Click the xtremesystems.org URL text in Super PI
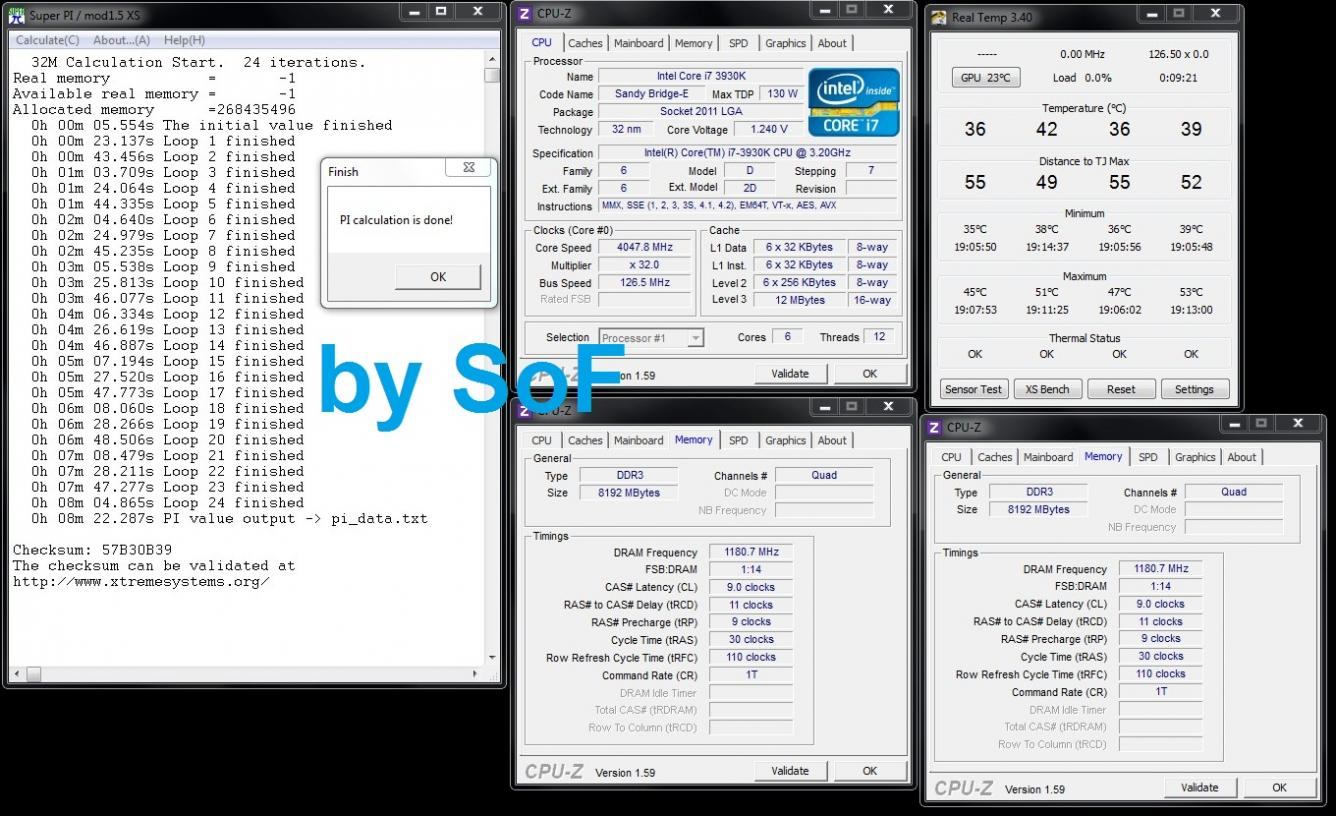The height and width of the screenshot is (816, 1336). [x=141, y=582]
